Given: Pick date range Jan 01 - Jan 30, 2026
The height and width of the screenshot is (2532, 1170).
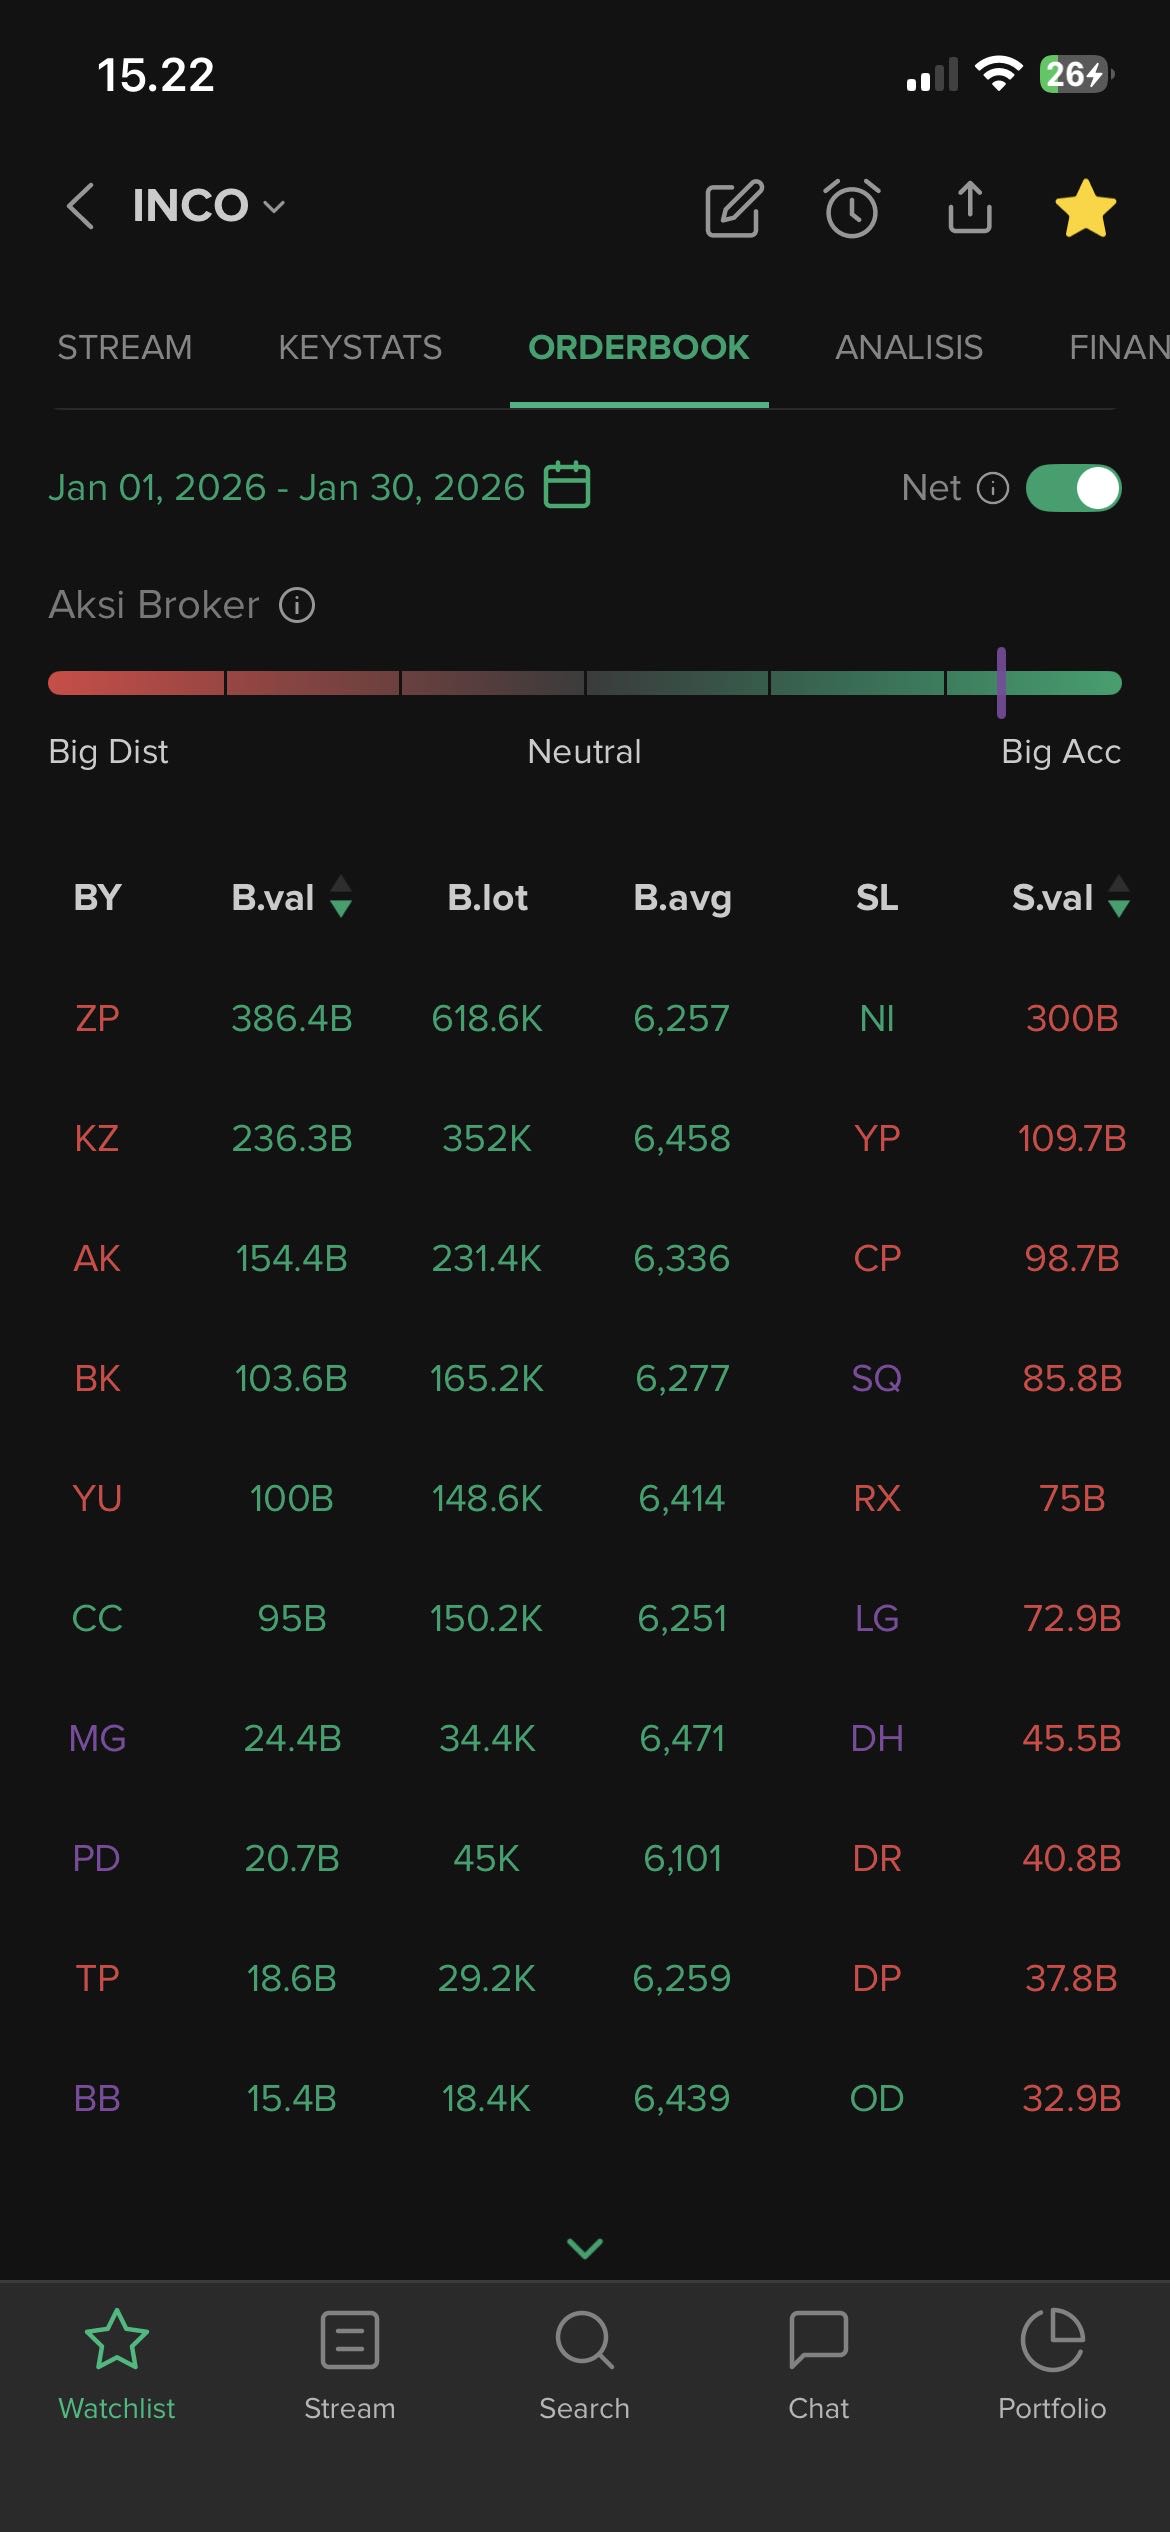Looking at the screenshot, I should point(286,487).
